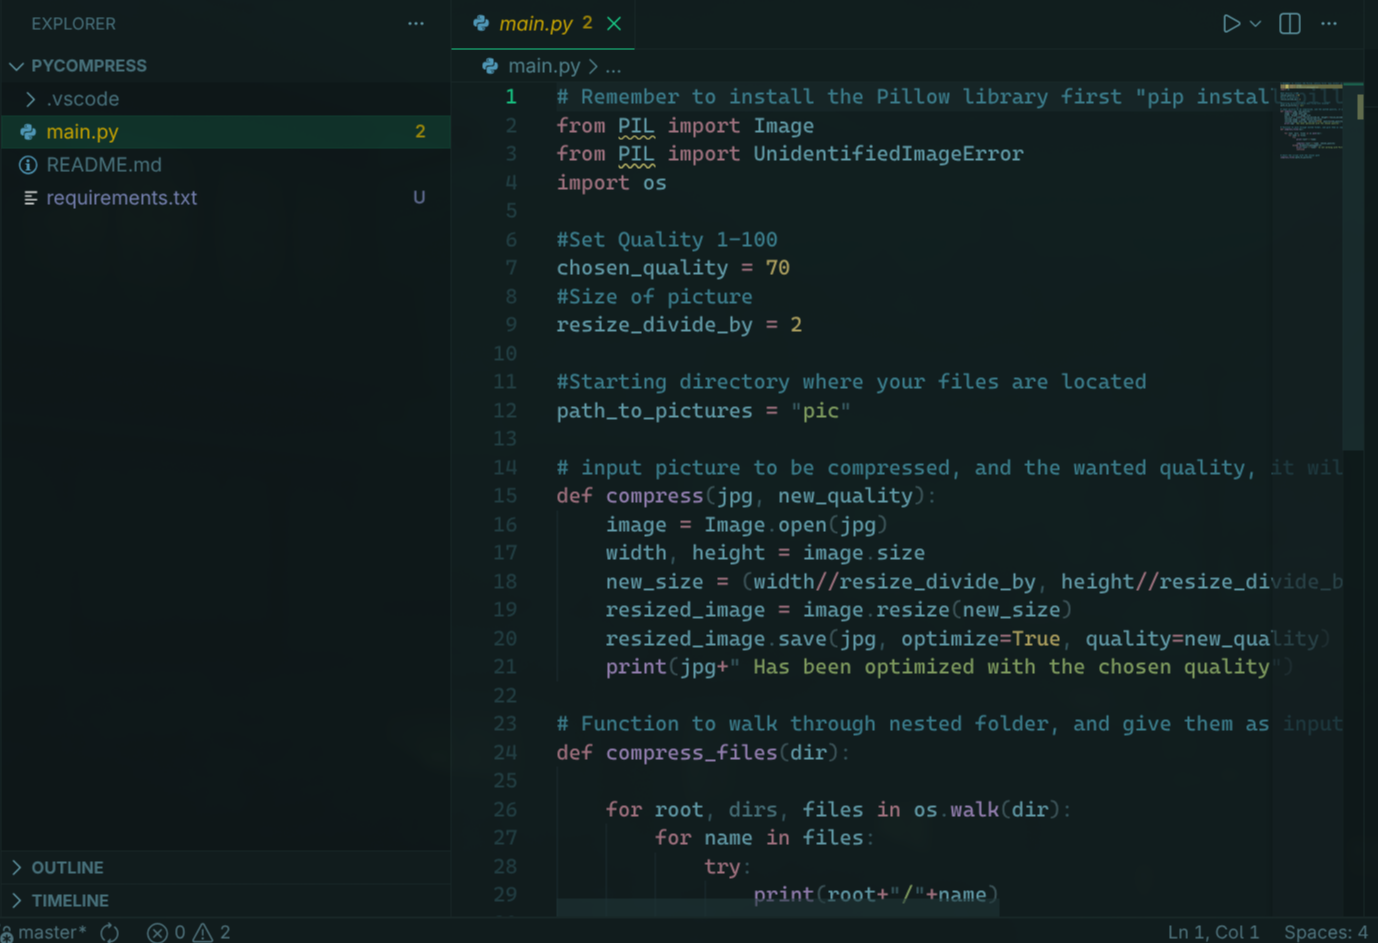
Task: Click line number 24 in the gutter
Action: pyautogui.click(x=505, y=752)
